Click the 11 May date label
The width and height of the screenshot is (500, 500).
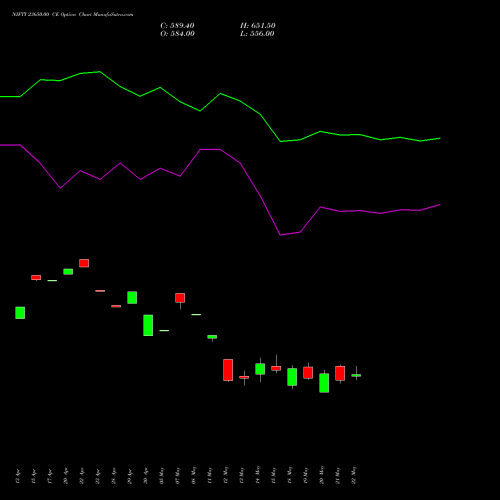pos(210,475)
